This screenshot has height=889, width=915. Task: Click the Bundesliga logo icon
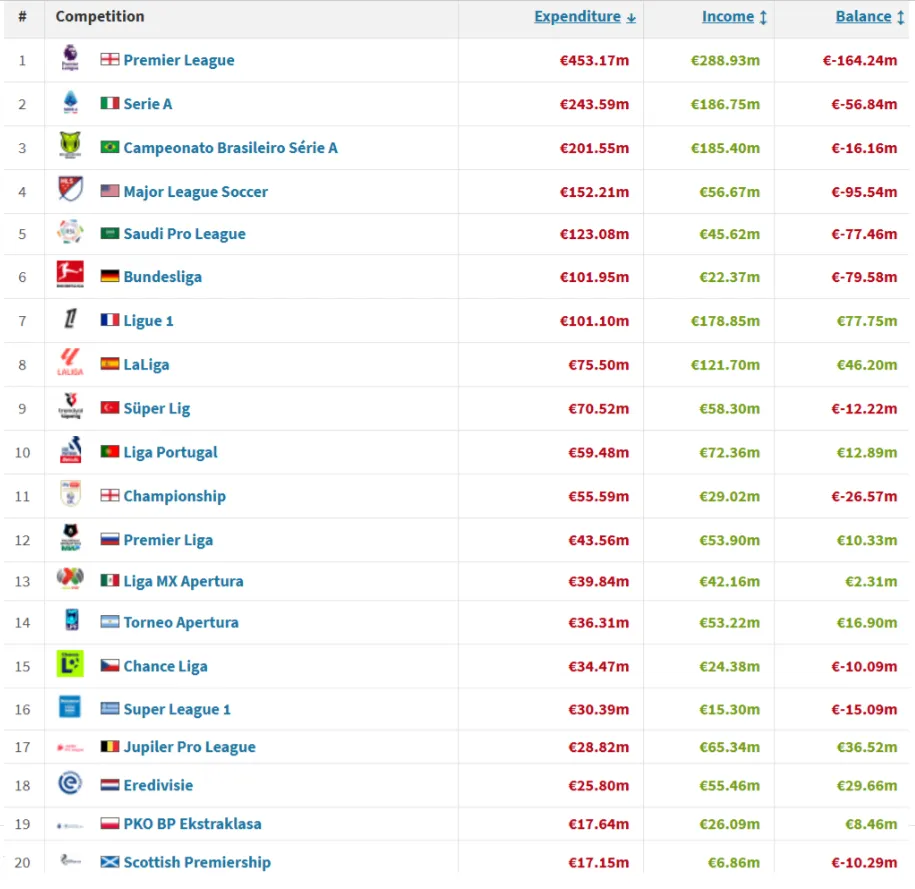(70, 276)
